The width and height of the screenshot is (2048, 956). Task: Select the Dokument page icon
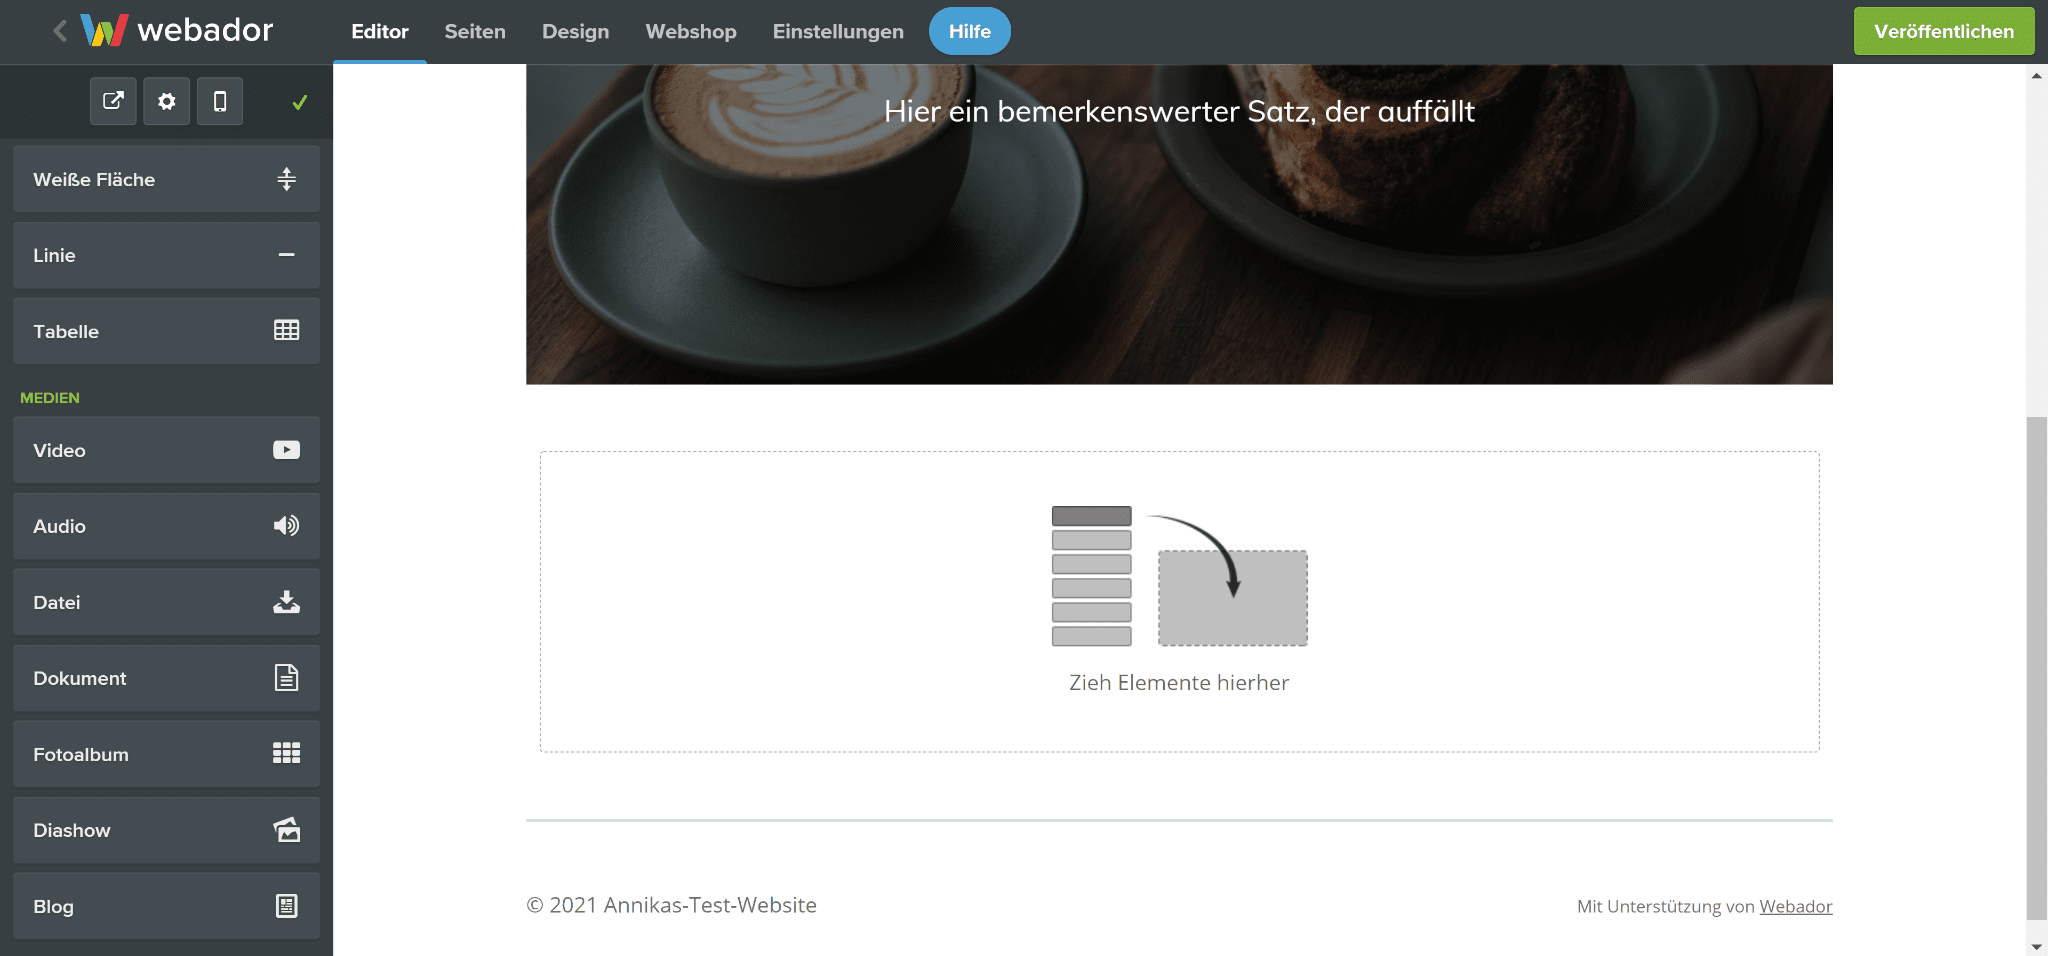(287, 678)
